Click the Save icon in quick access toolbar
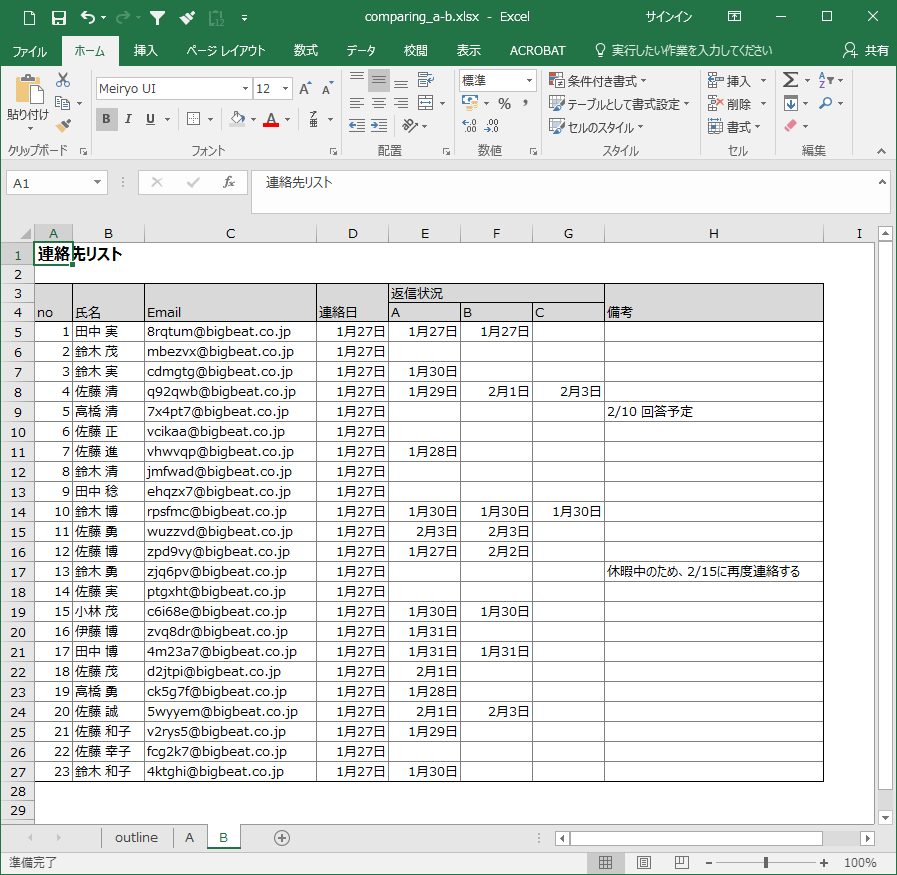897x875 pixels. tap(58, 17)
